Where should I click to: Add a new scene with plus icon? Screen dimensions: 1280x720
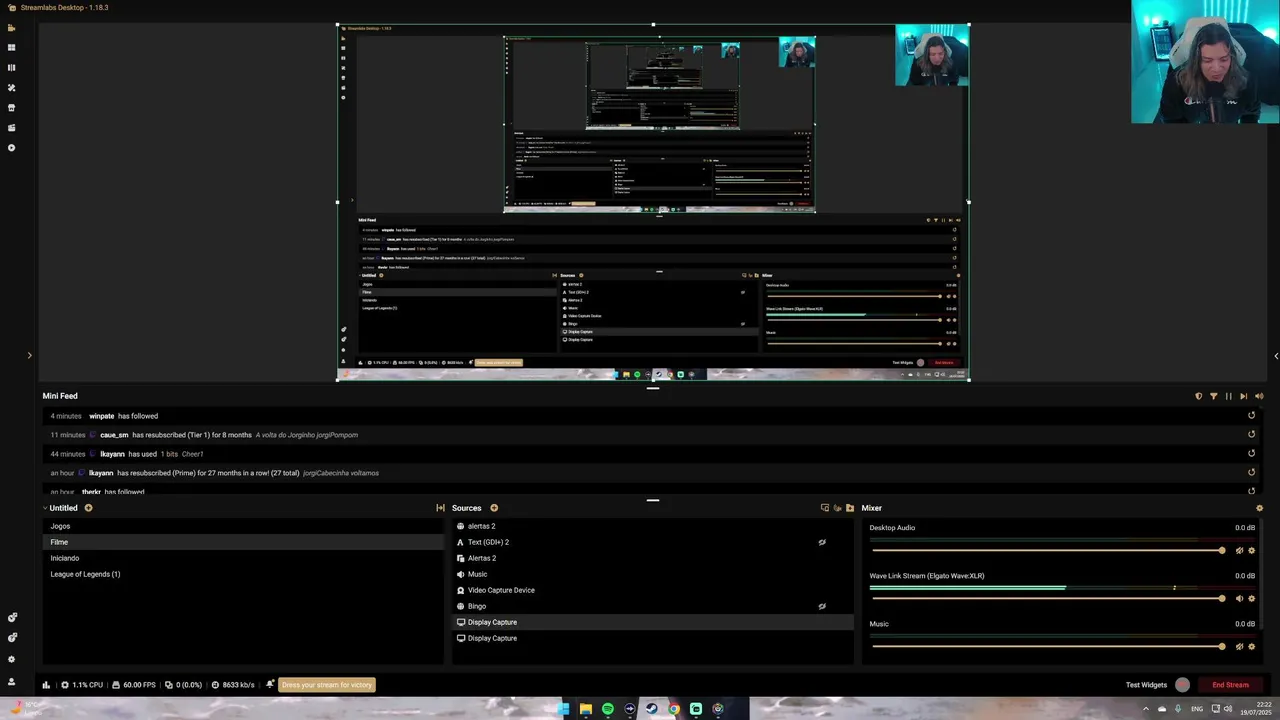point(88,508)
